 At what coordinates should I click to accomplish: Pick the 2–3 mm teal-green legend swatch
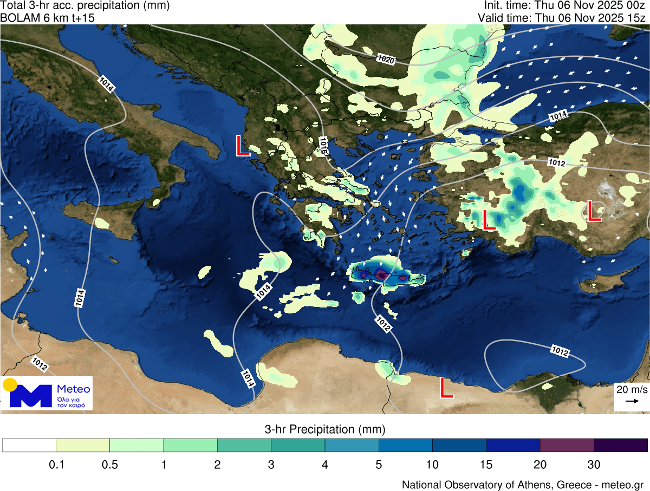point(244,445)
